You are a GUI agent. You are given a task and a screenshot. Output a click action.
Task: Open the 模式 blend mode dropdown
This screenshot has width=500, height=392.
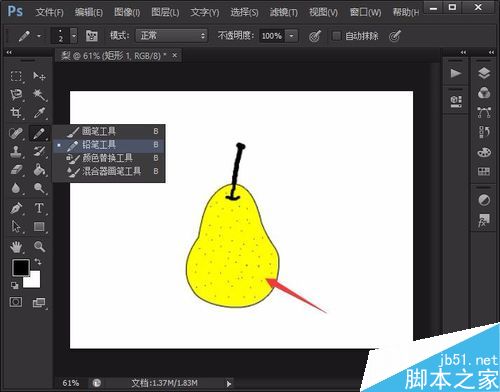pyautogui.click(x=172, y=35)
